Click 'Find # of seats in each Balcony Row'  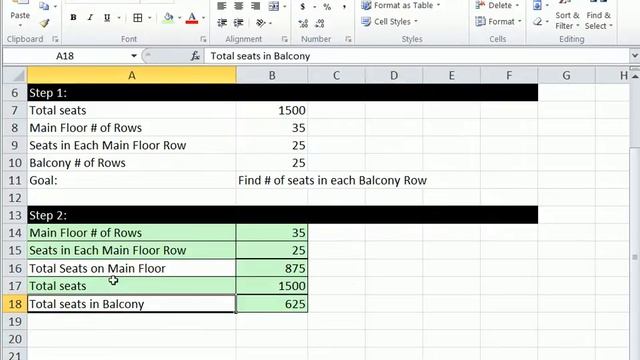[332, 180]
